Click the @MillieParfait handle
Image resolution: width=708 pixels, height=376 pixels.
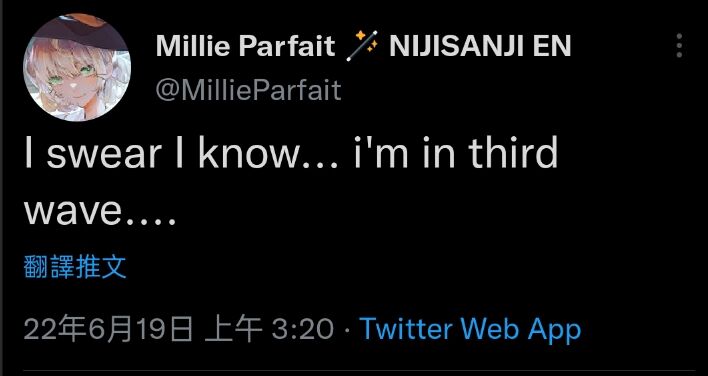pos(248,90)
